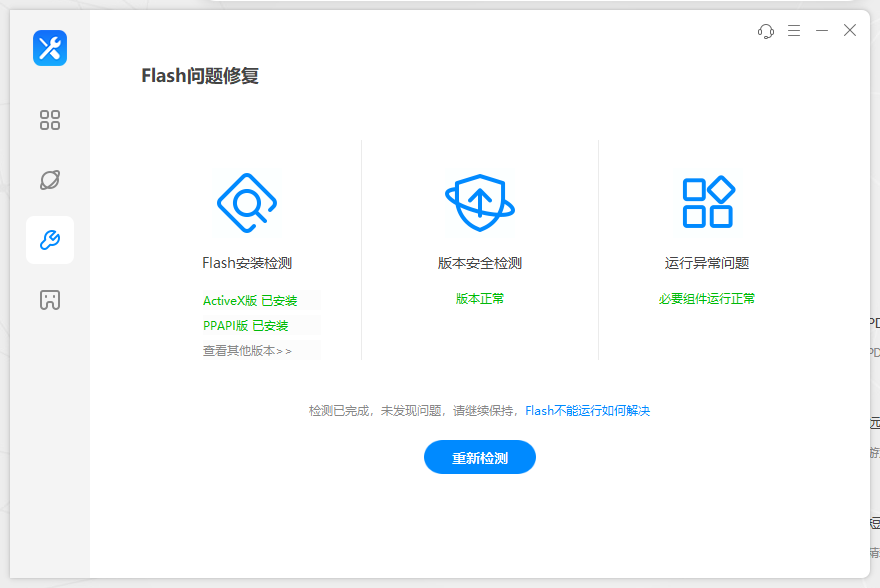Select the wrench repair sidebar icon
The height and width of the screenshot is (588, 880).
pos(50,240)
